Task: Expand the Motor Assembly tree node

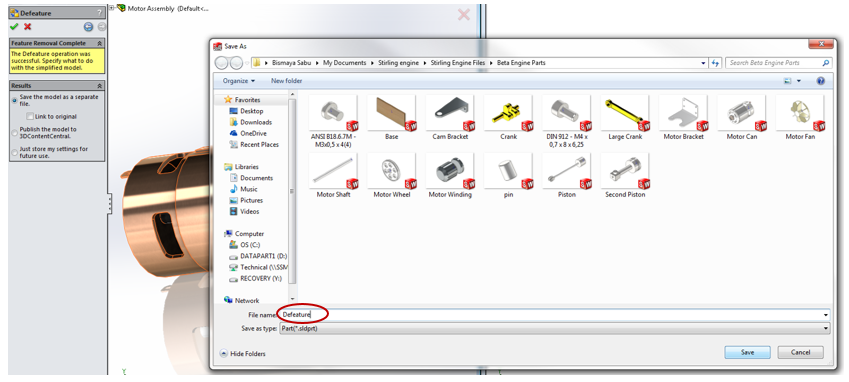Action: point(112,8)
